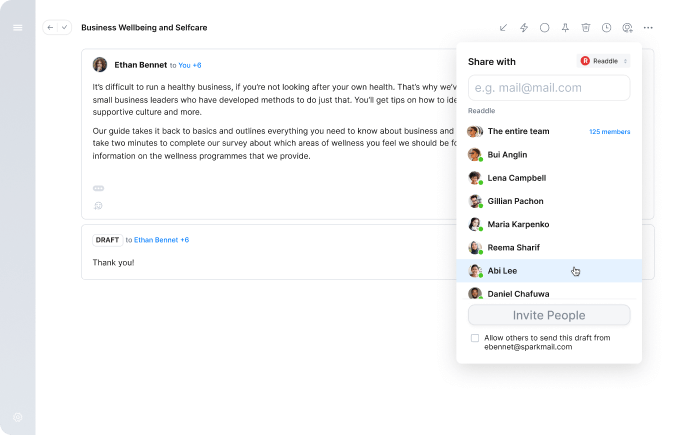Open the DRAFT label badge

click(x=108, y=240)
